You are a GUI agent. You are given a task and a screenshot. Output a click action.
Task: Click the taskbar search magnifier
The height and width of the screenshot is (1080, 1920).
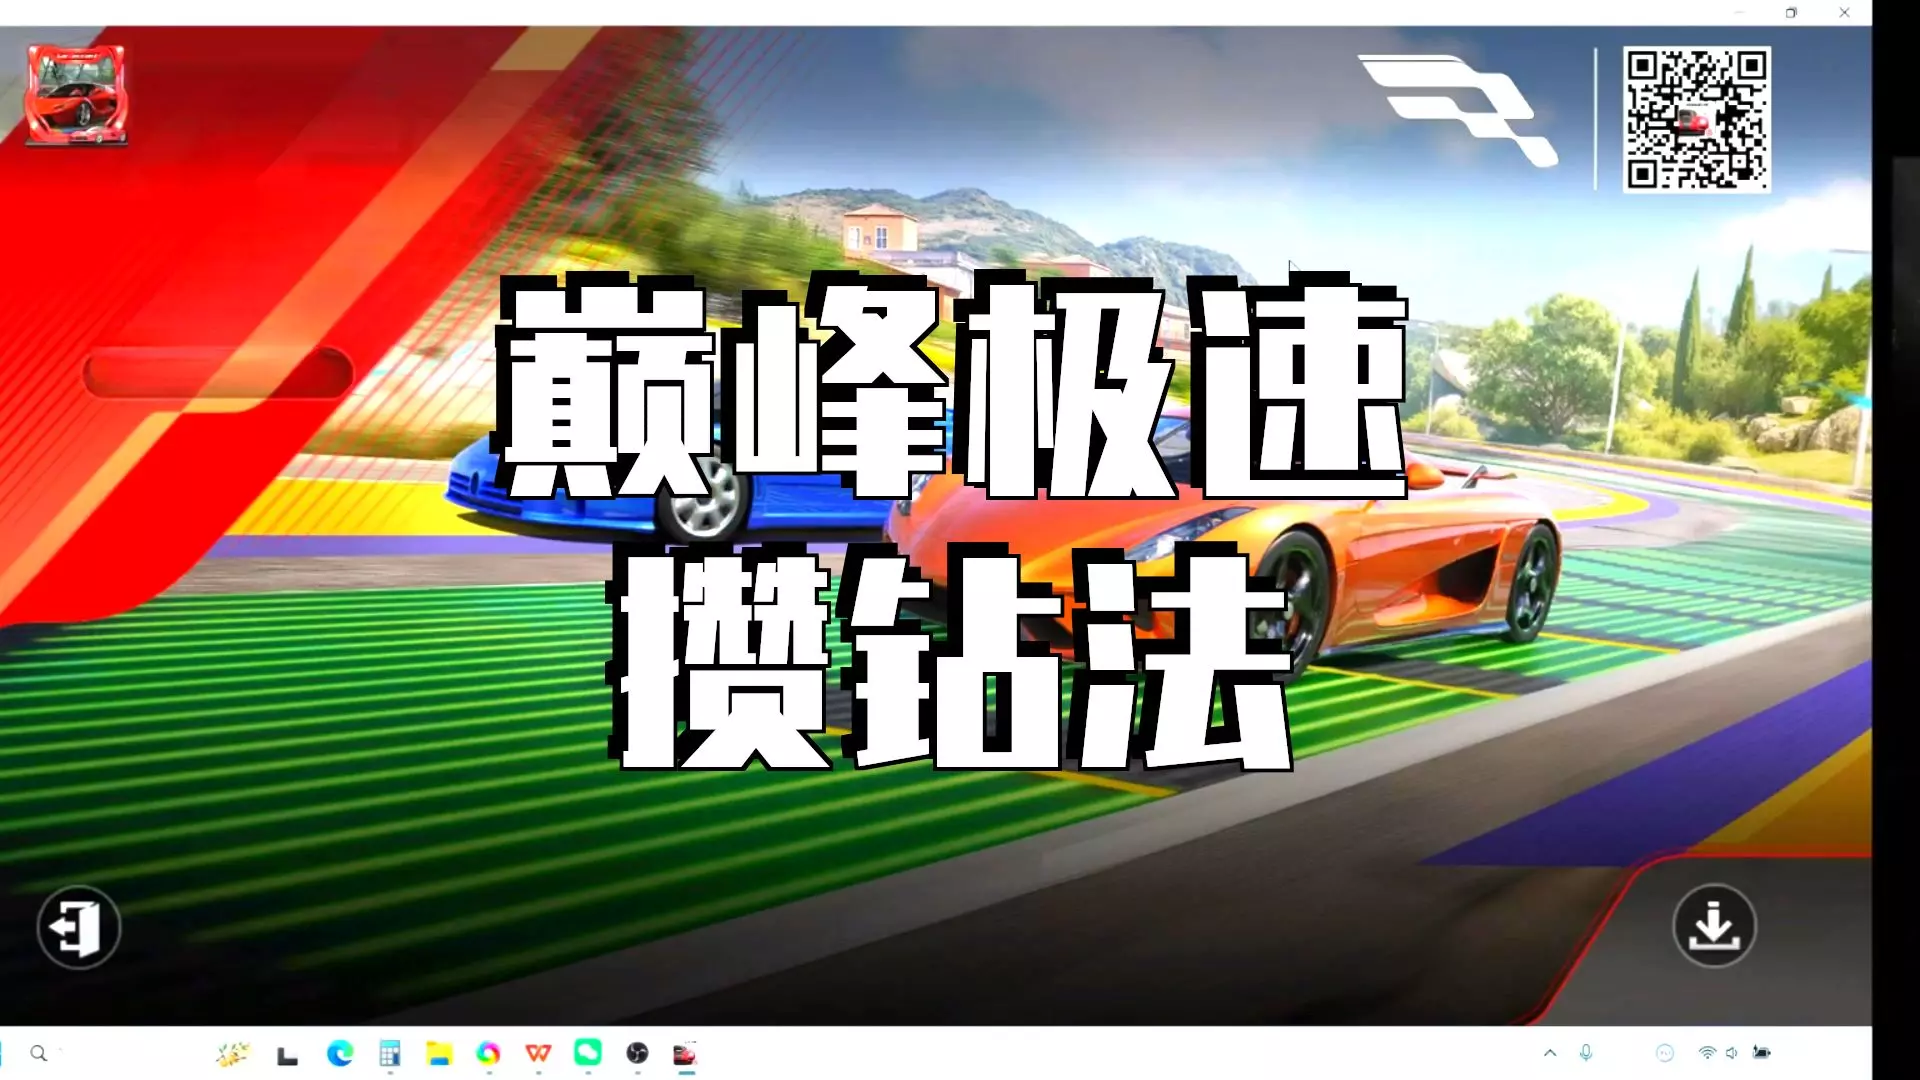point(39,1053)
